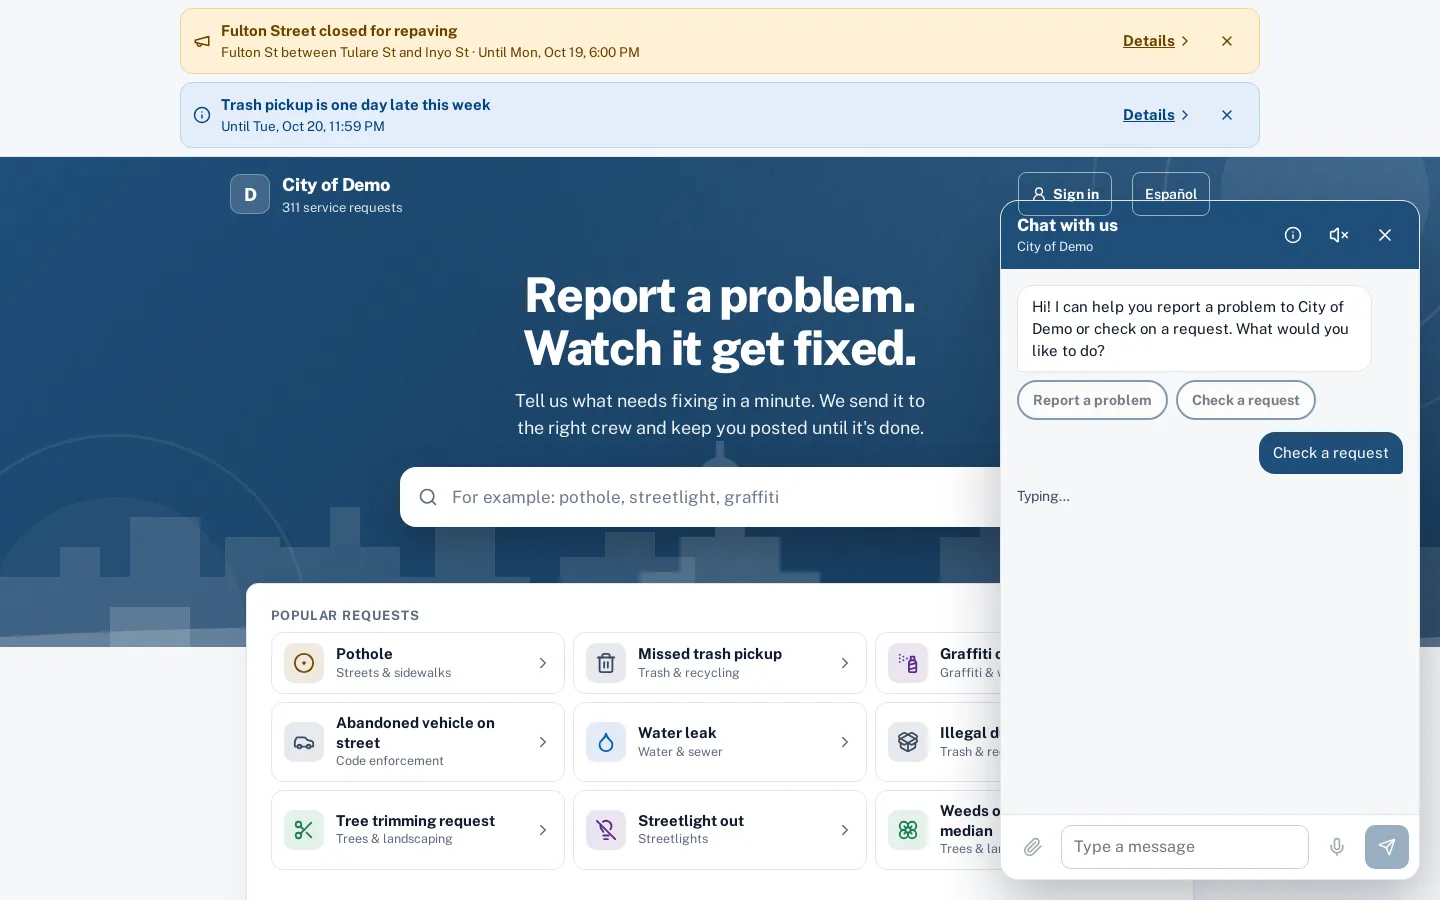Close the Chat with us panel

[1385, 235]
